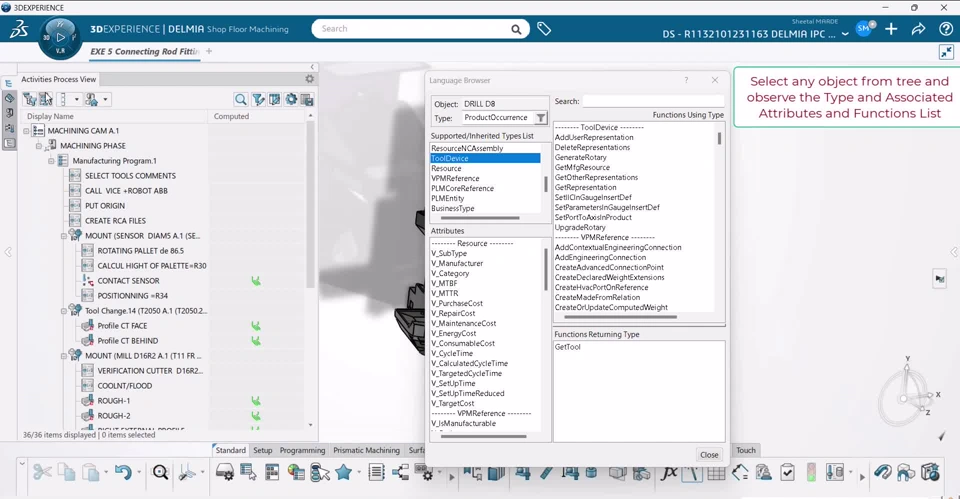Click the Language Browser Search field
960x499 pixels.
click(x=653, y=102)
